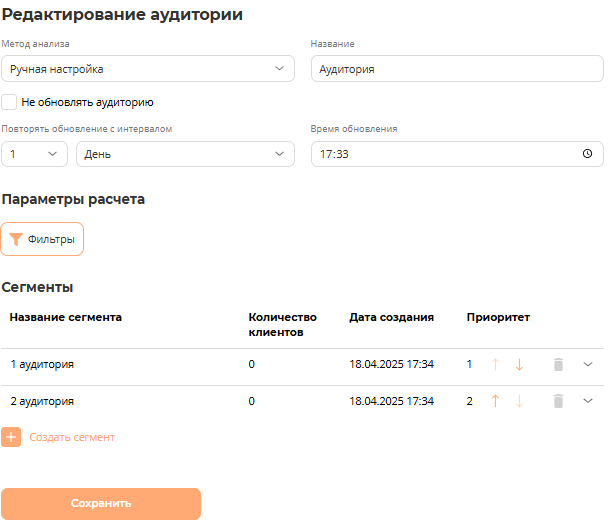Click the 'Название' text field
This screenshot has width=610, height=526.
(457, 69)
